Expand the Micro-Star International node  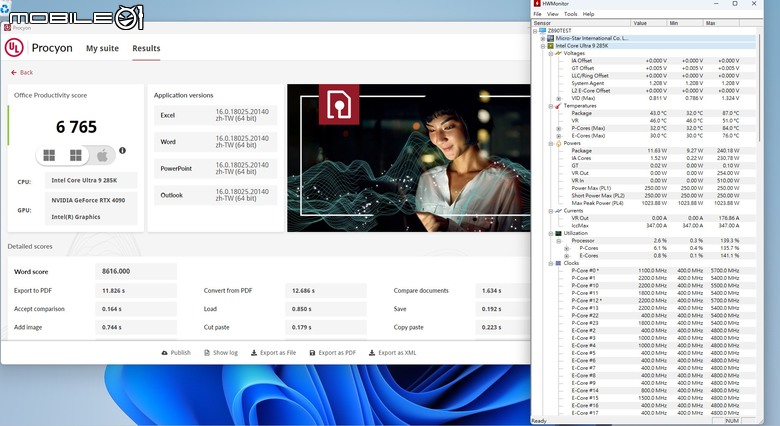(543, 38)
